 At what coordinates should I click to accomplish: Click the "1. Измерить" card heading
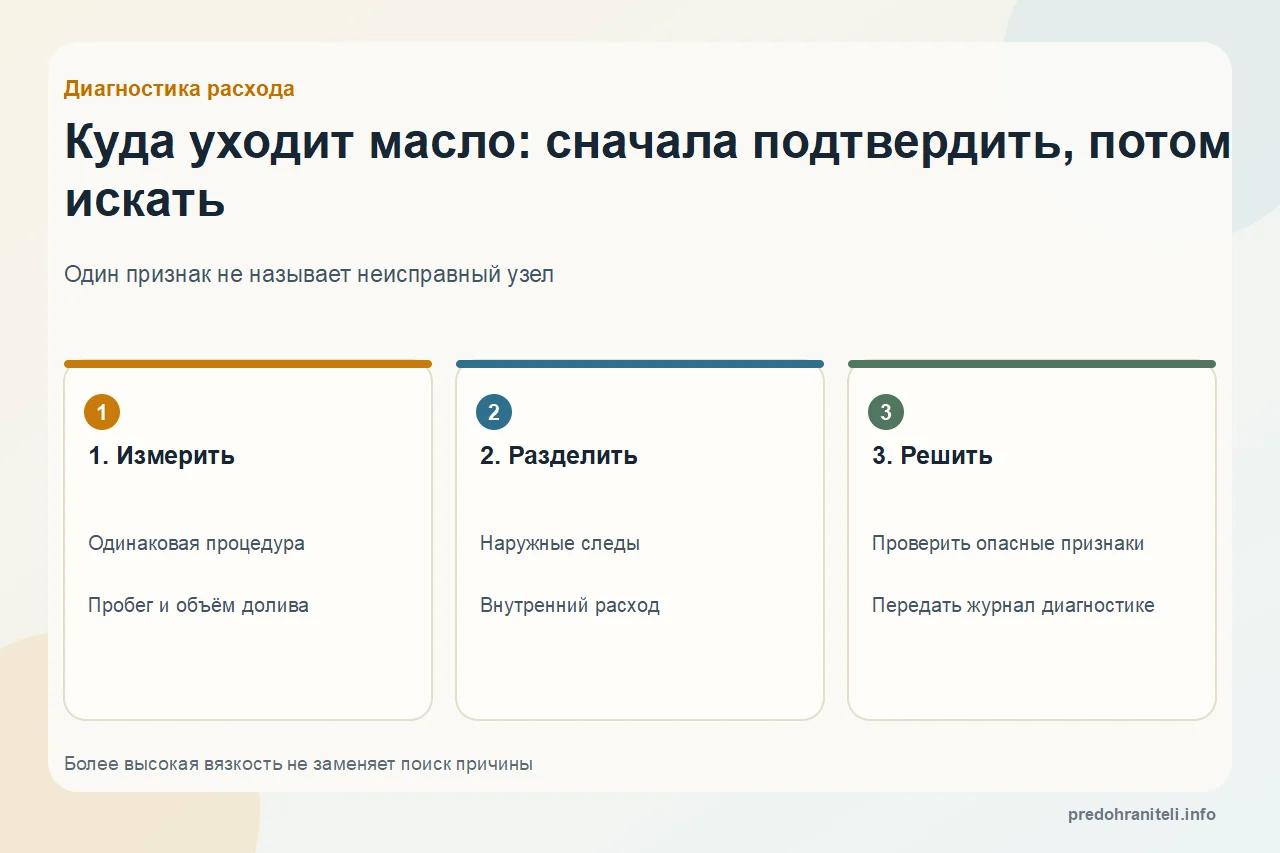[x=162, y=456]
